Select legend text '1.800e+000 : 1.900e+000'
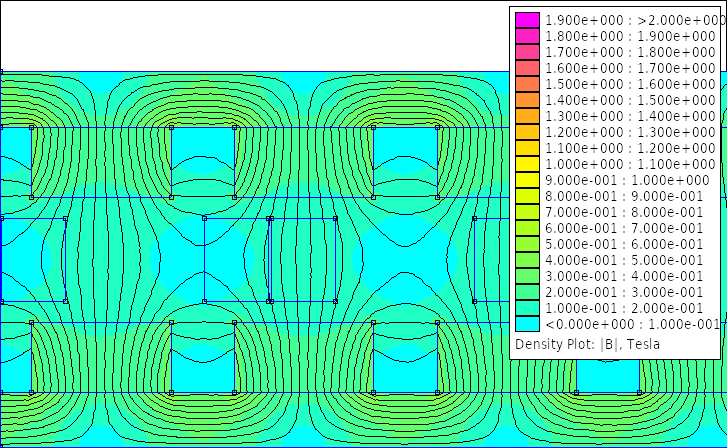This screenshot has height=448, width=727. tap(631, 36)
